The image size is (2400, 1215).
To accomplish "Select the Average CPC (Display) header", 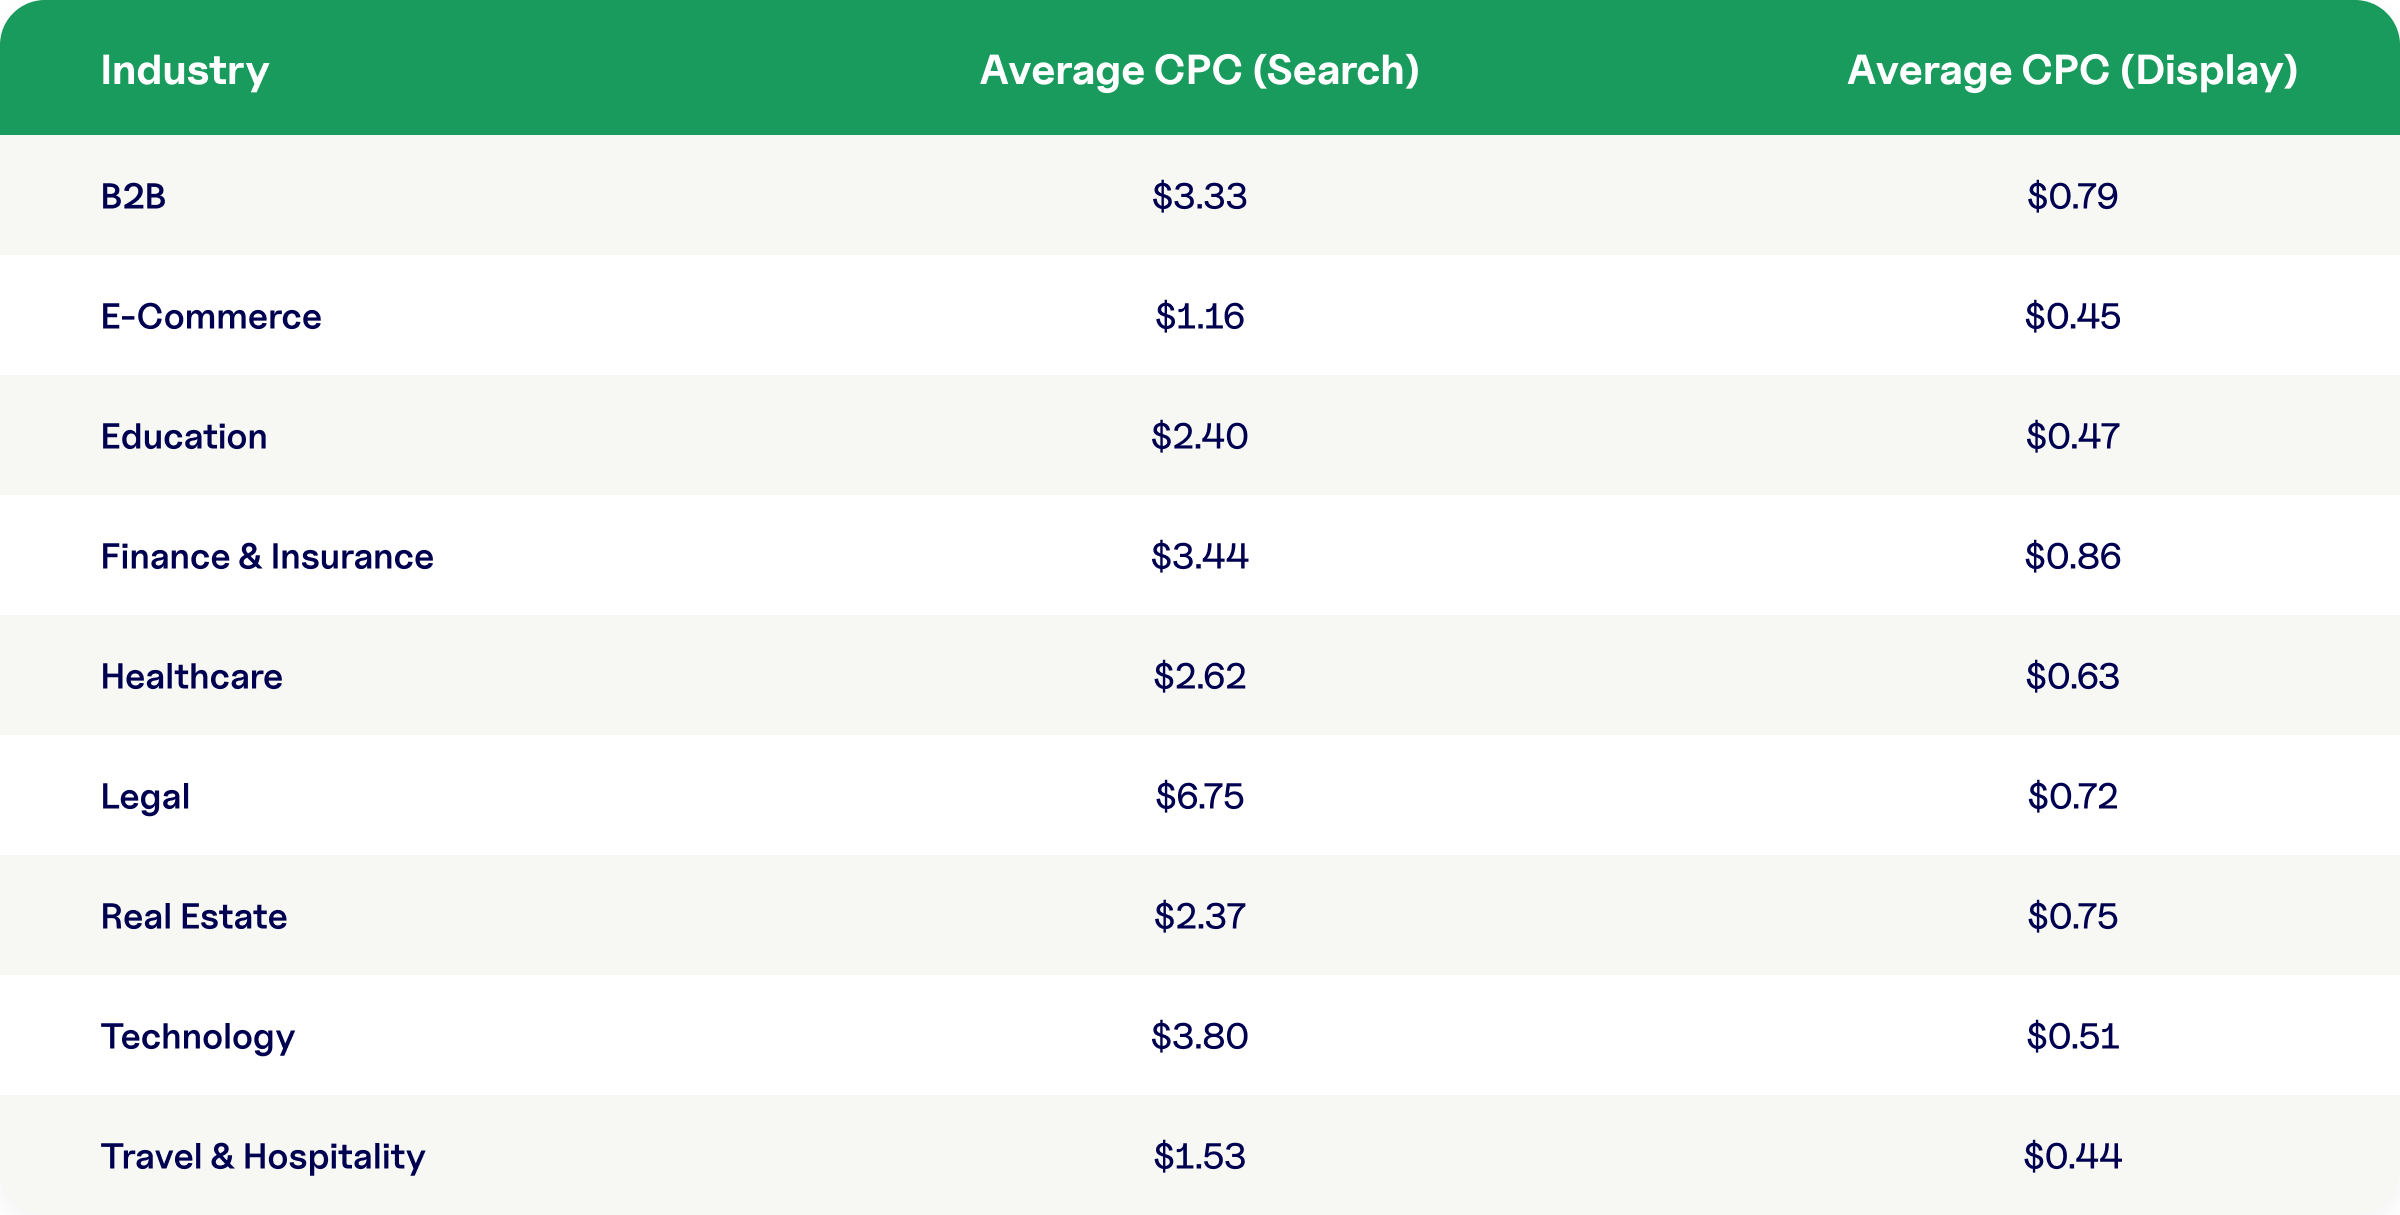I will [2072, 71].
